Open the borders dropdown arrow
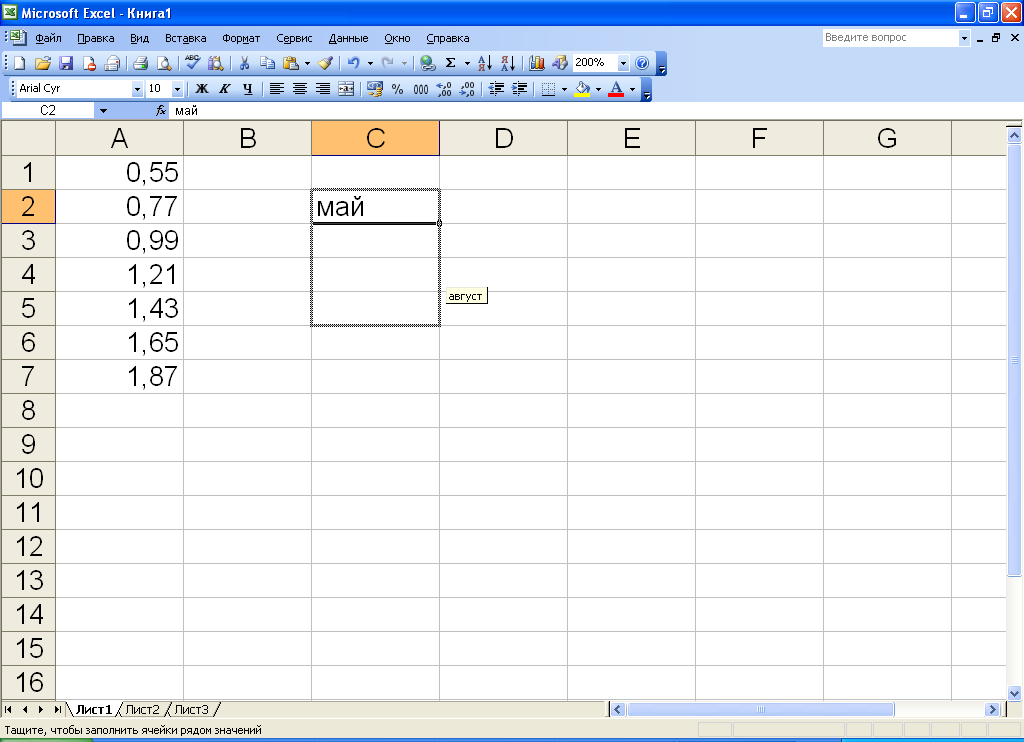Viewport: 1024px width, 742px height. point(564,89)
